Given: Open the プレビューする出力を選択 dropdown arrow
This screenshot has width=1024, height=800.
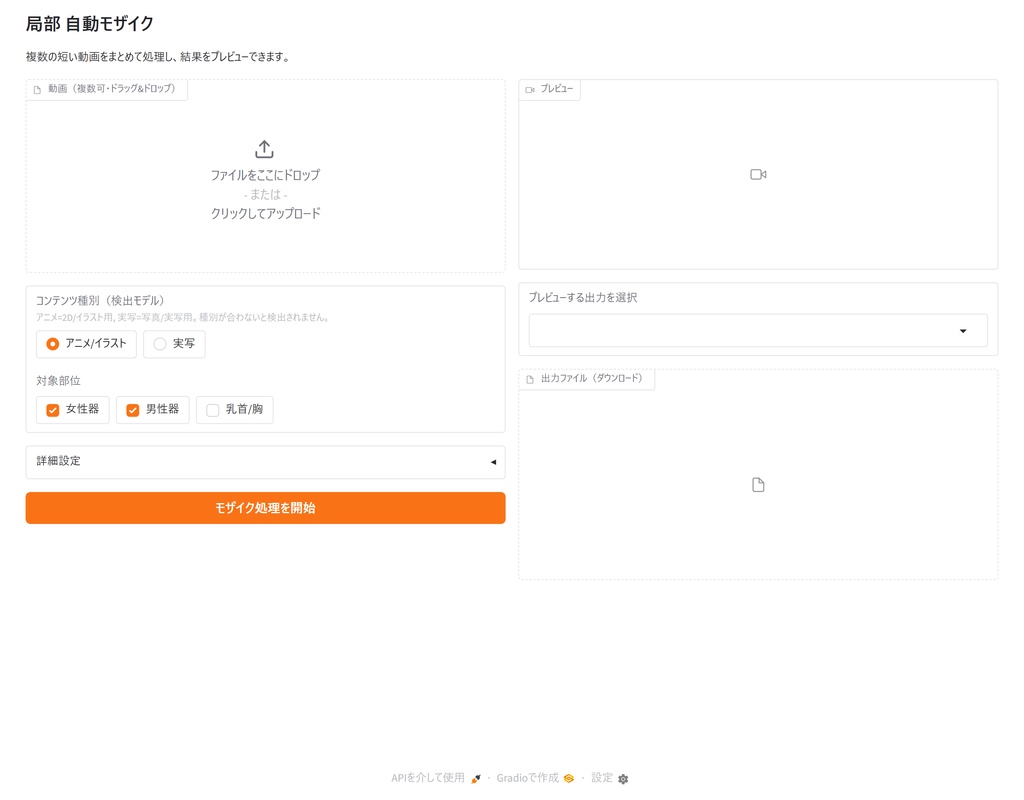Looking at the screenshot, I should 963,331.
